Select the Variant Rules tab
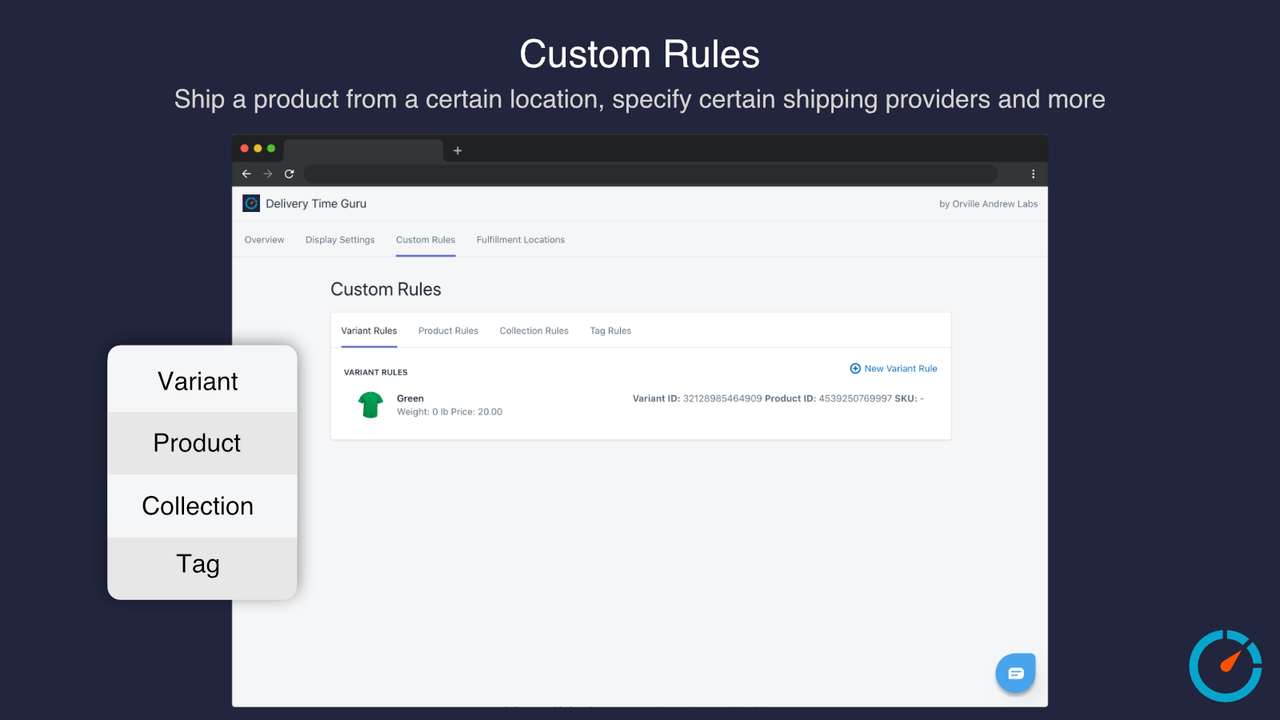The image size is (1280, 720). [x=369, y=331]
